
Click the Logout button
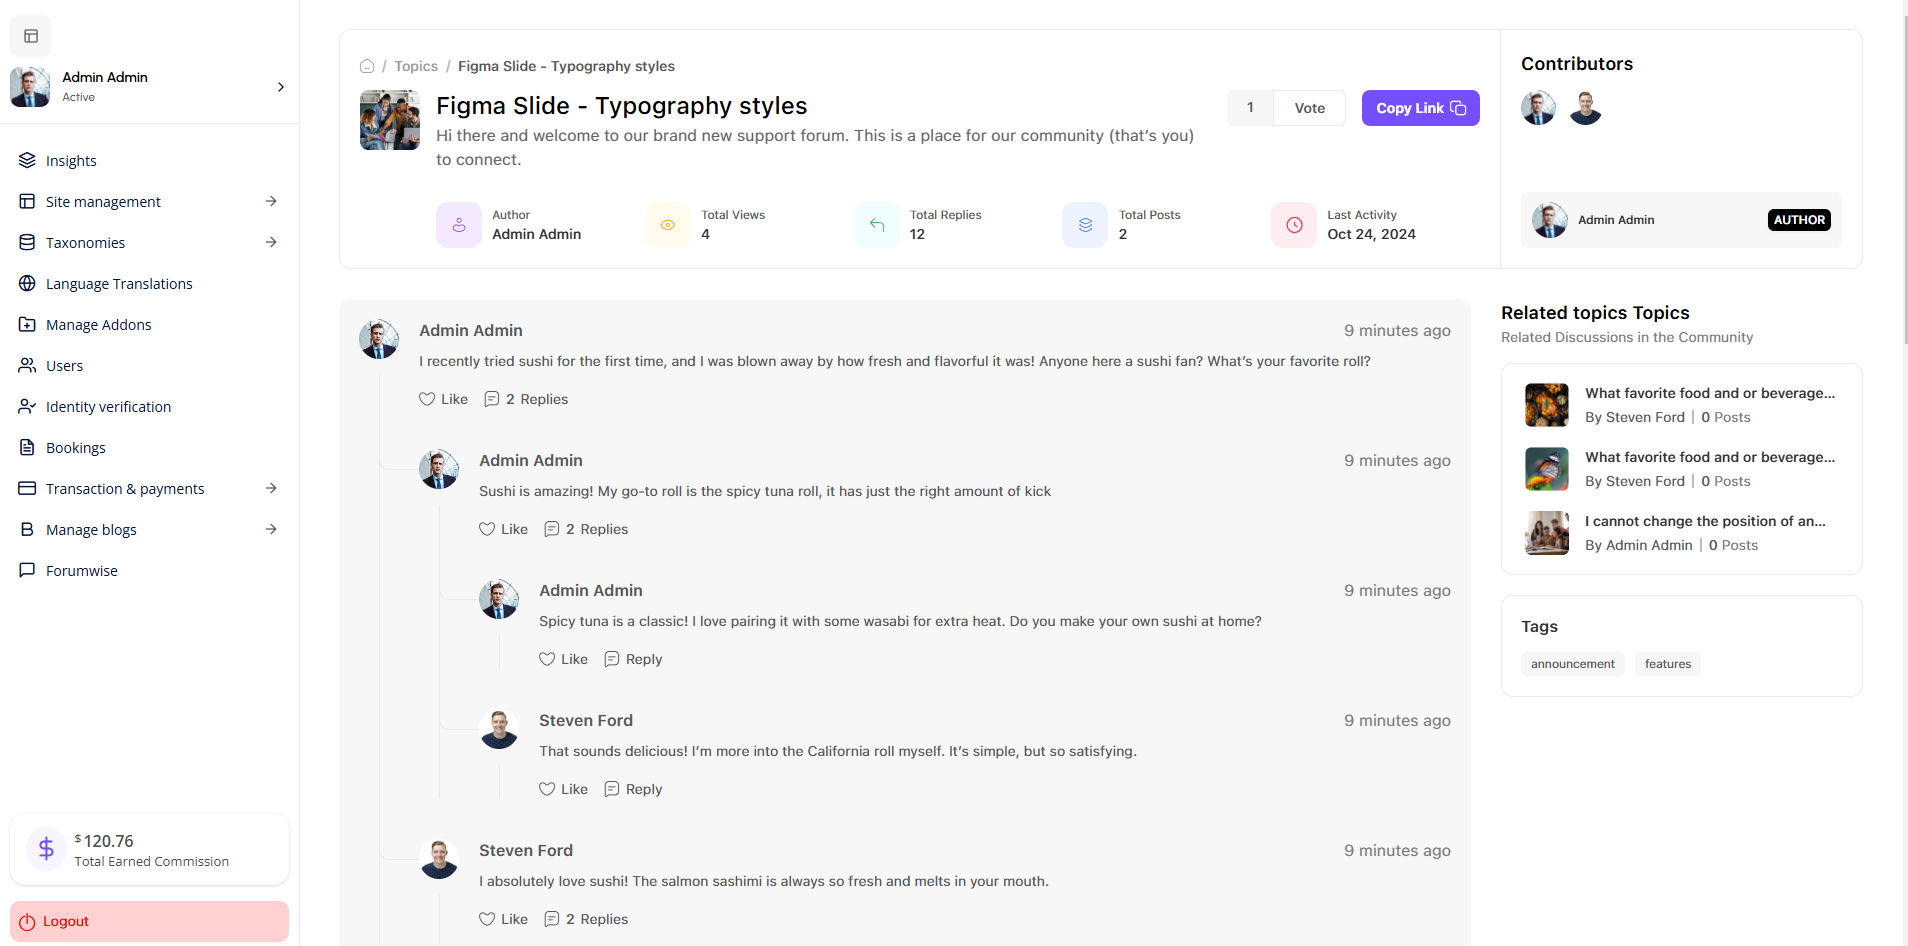(148, 920)
